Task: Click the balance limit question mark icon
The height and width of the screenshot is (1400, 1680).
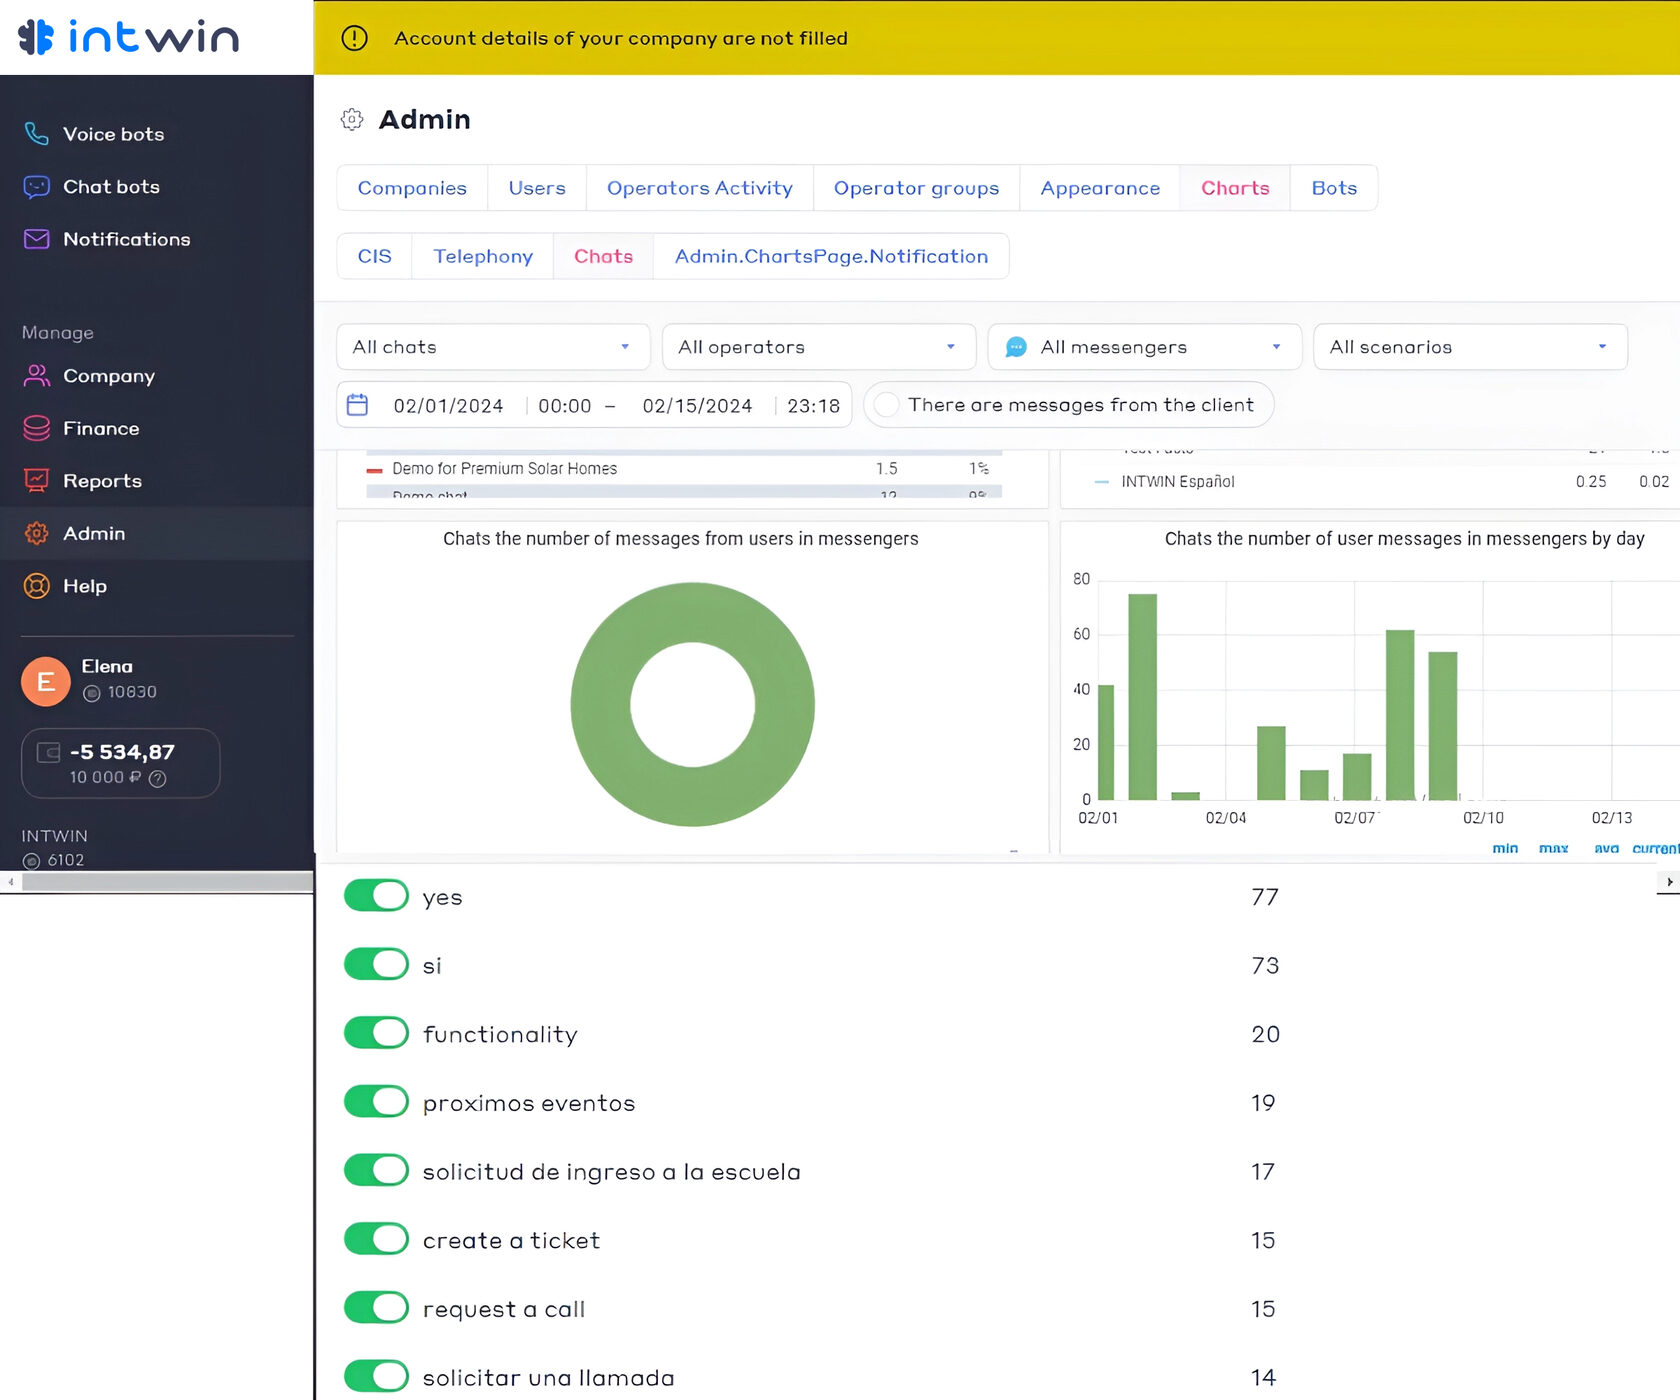Action: click(157, 778)
